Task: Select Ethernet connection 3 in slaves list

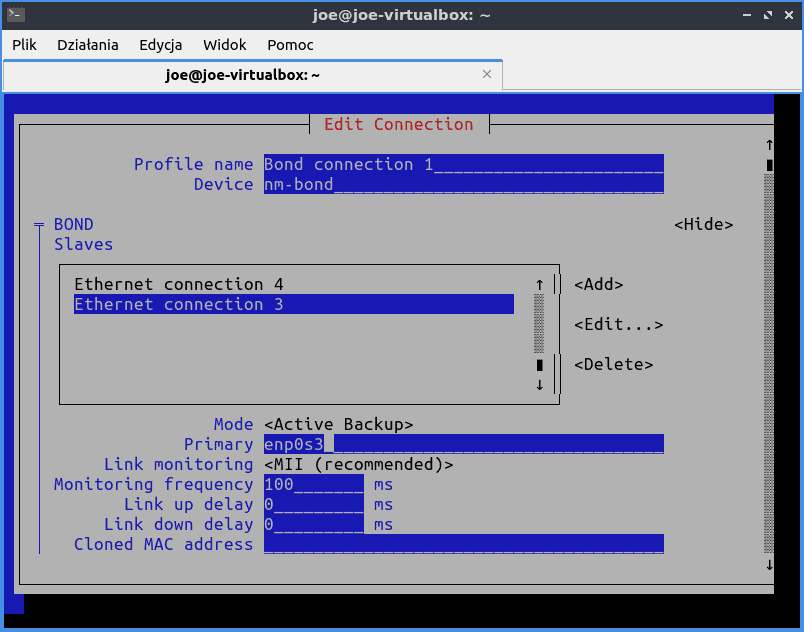Action: pos(171,304)
